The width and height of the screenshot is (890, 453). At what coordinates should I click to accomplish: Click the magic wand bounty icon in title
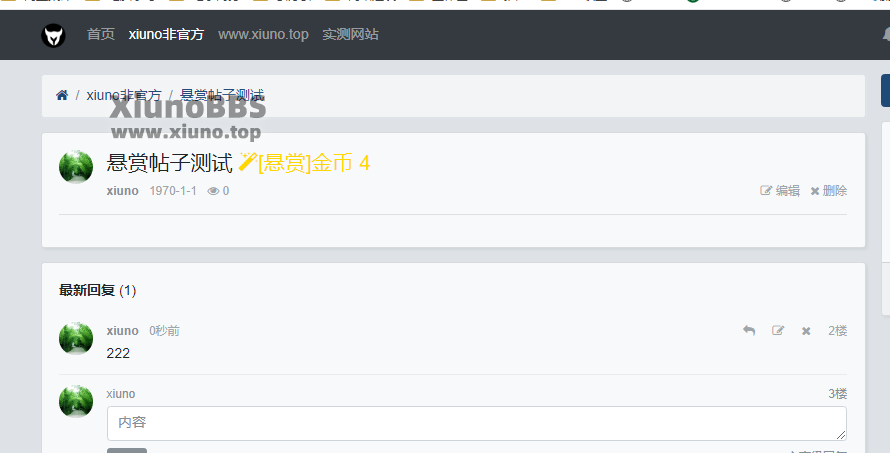247,162
